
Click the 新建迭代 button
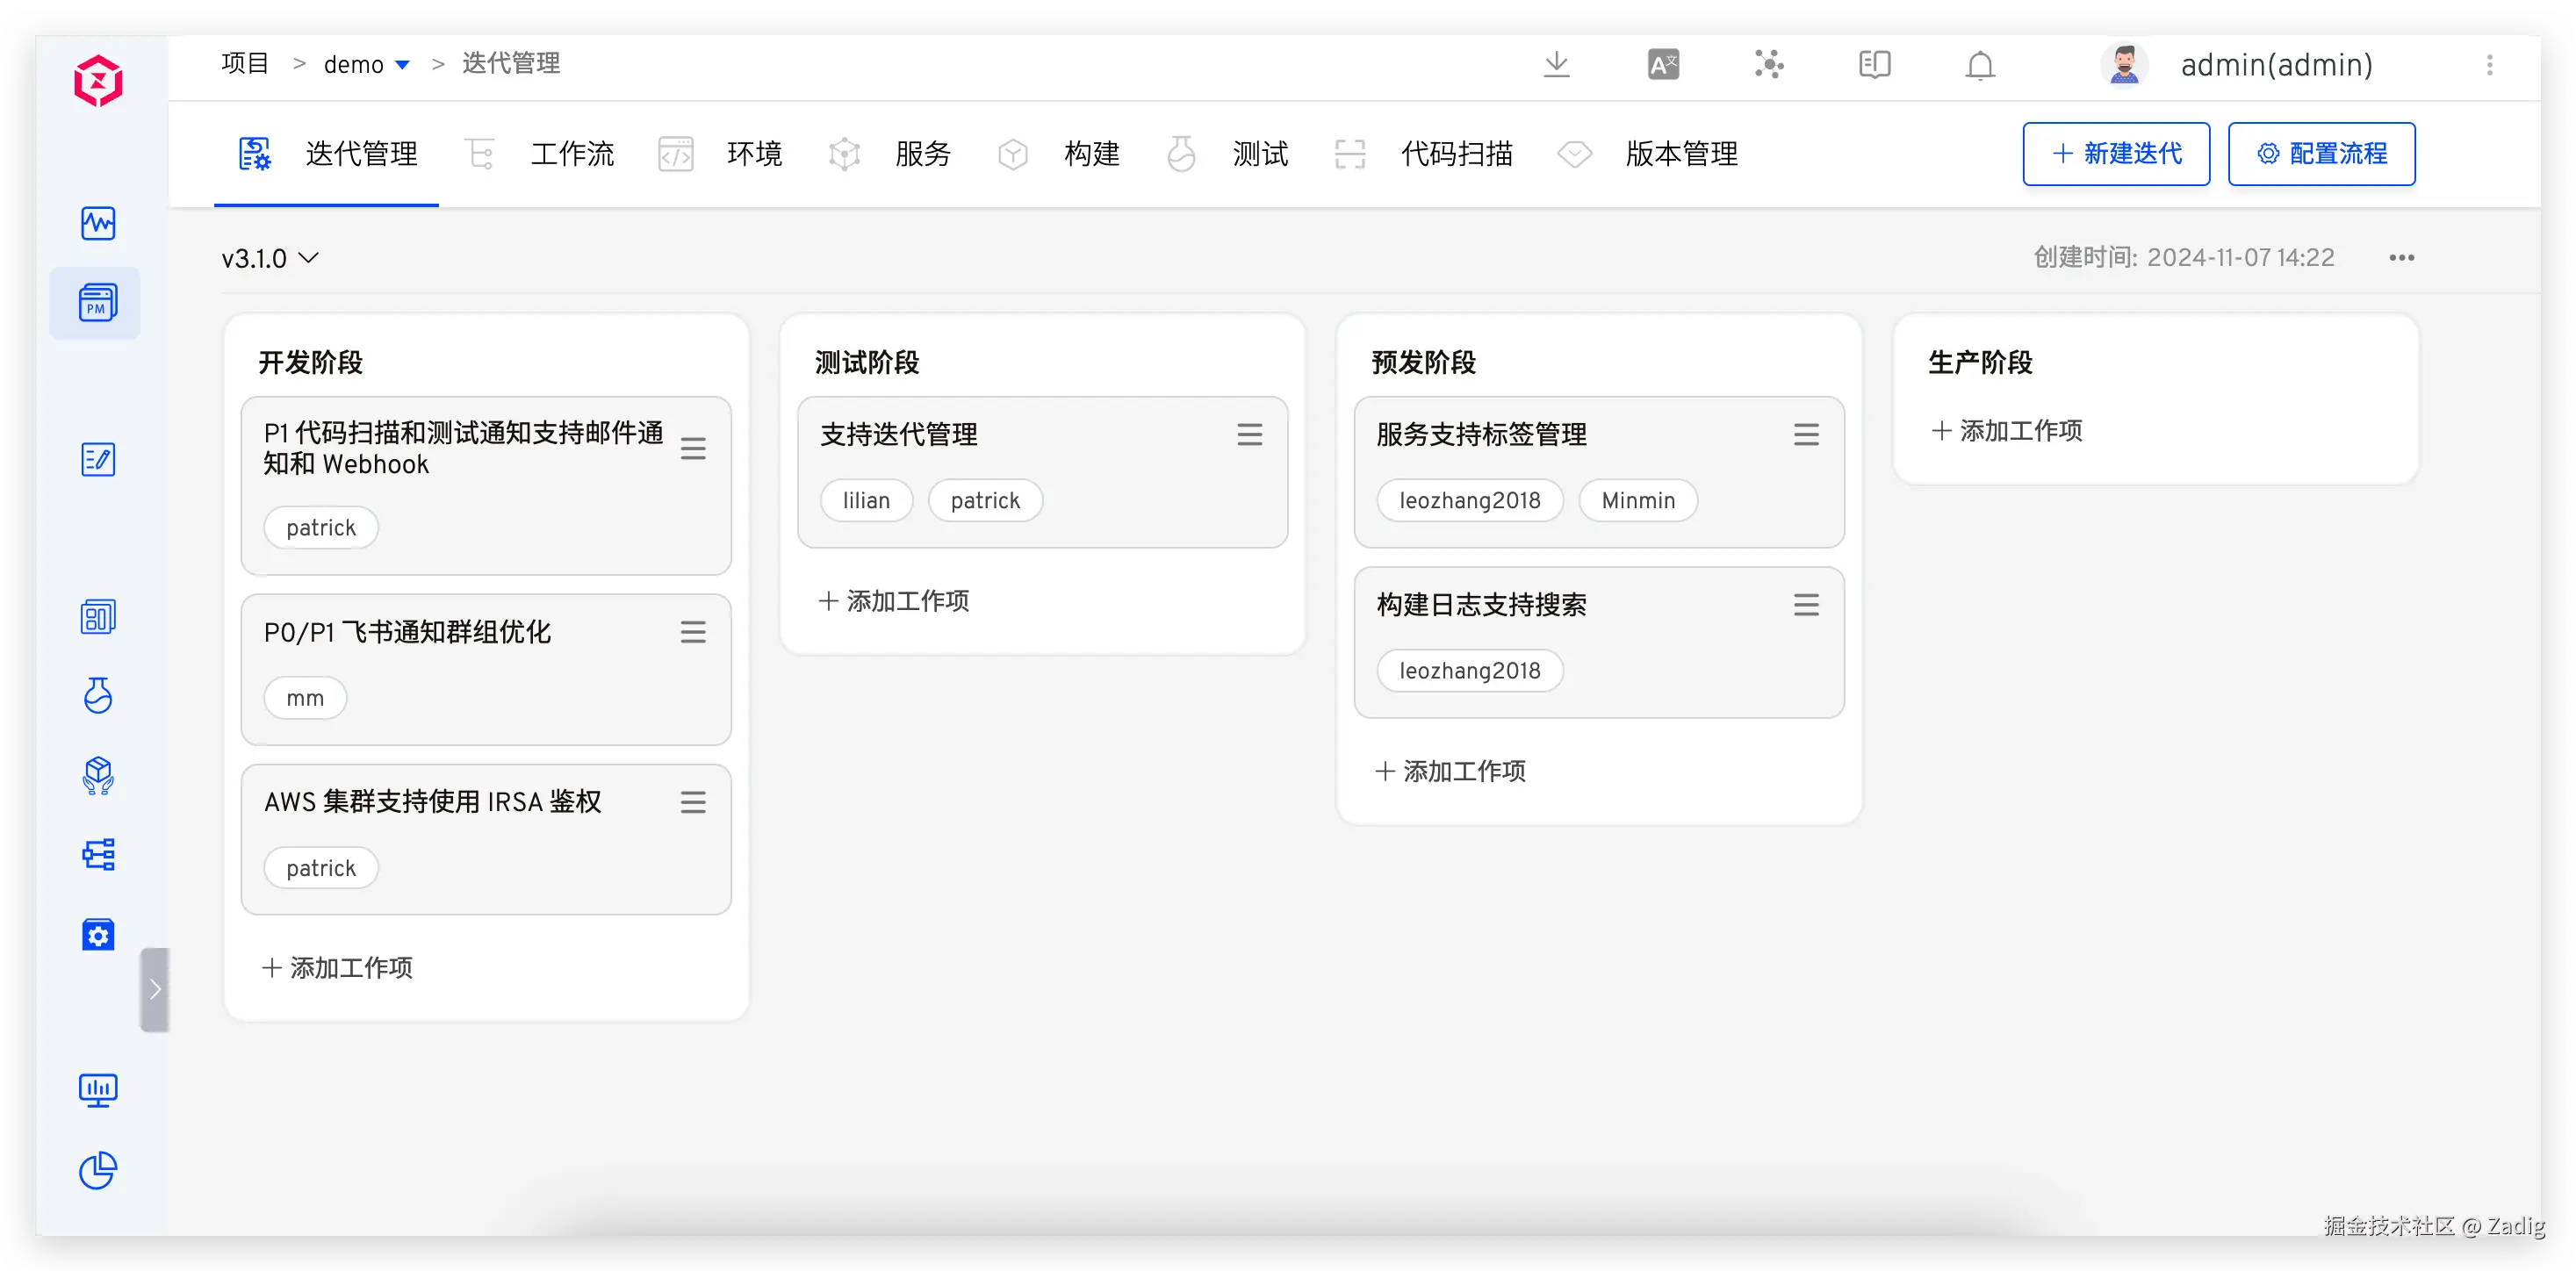click(x=2116, y=154)
